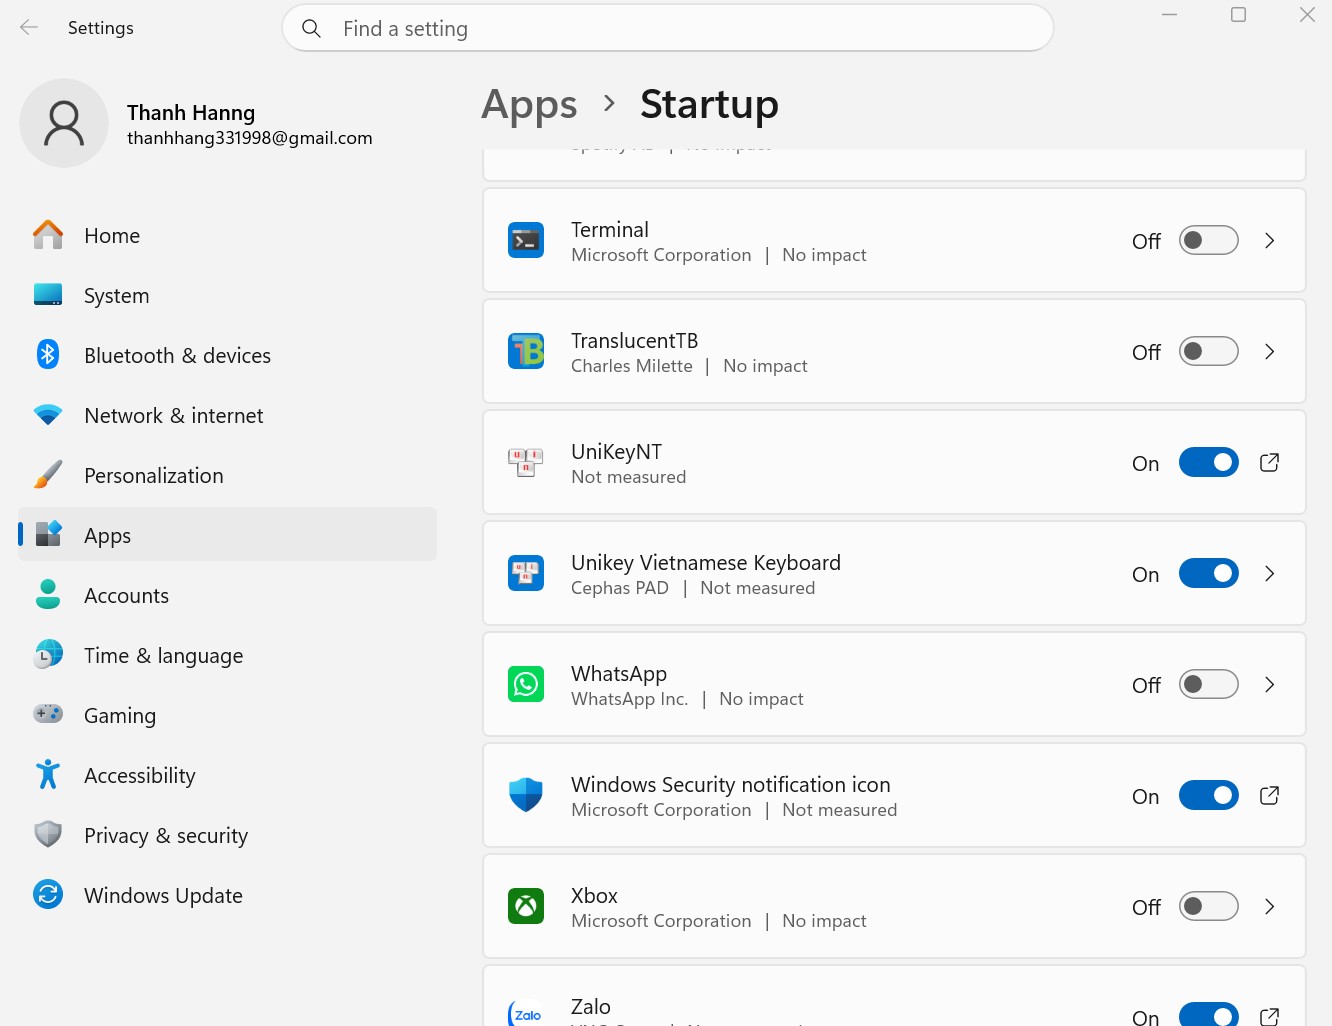Click the Unikey Vietnamese Keyboard icon
Screen dimensions: 1332x1026
(x=526, y=573)
